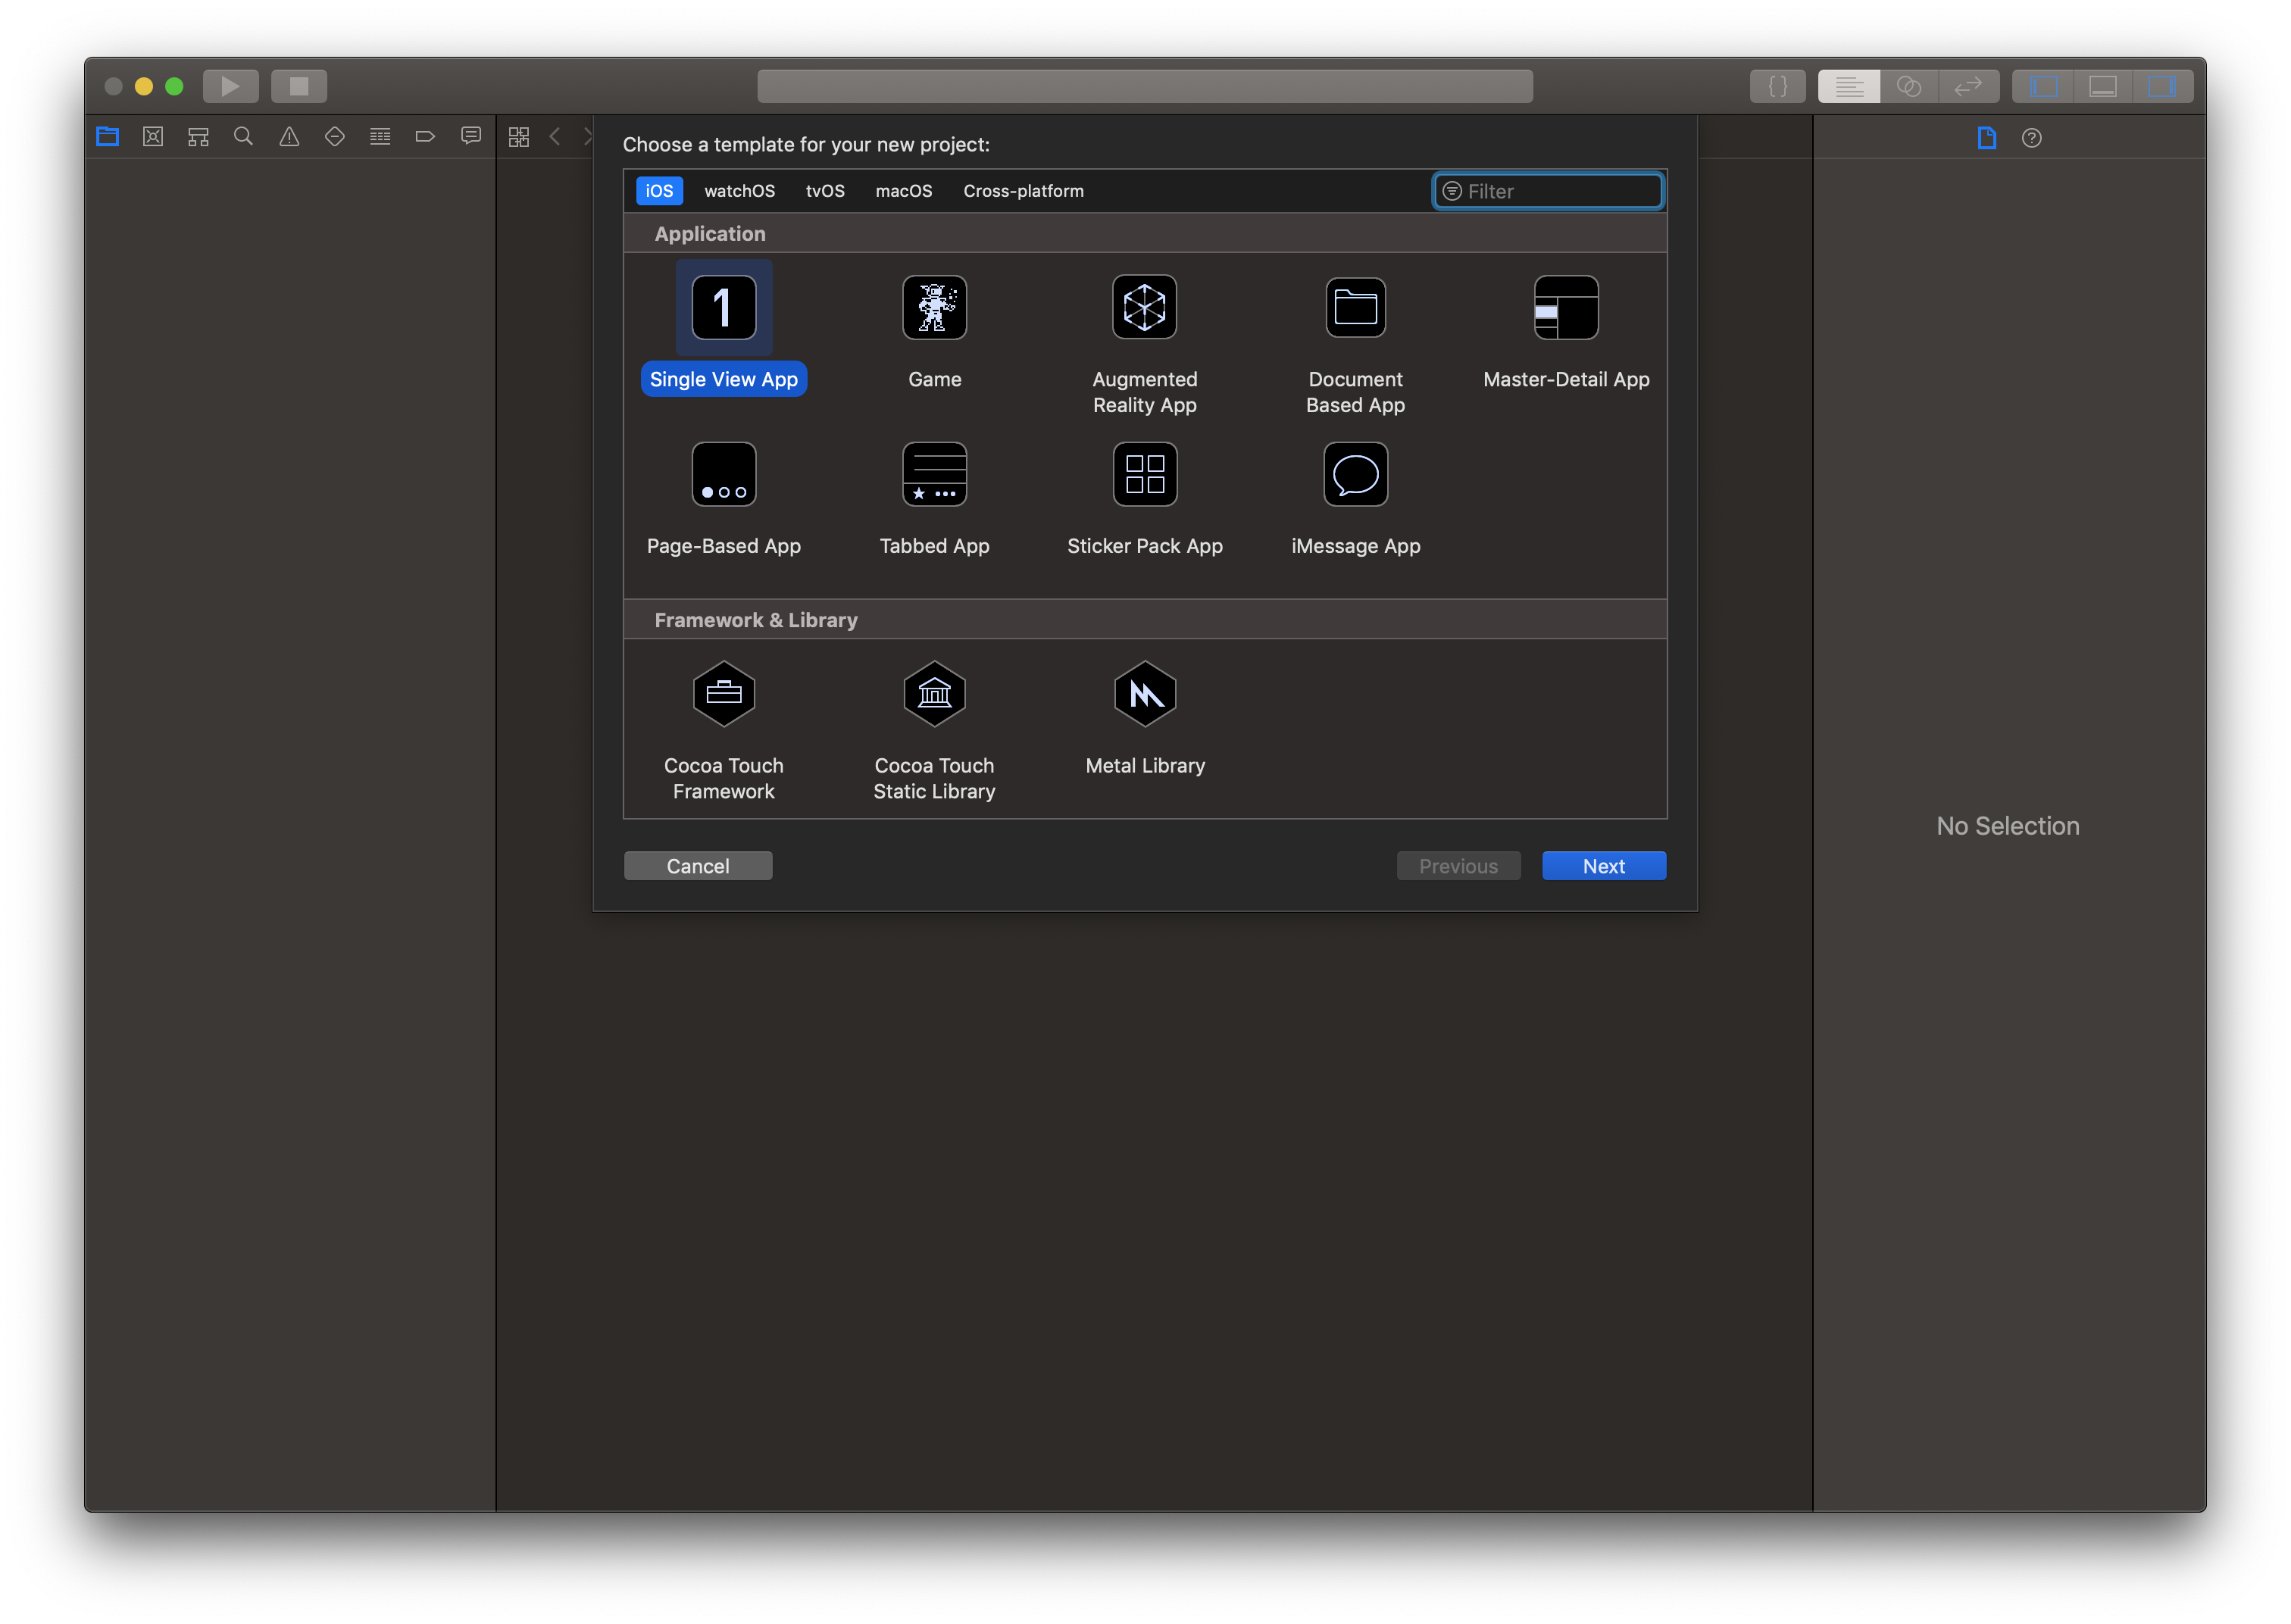Open the Quick Help inspector icon
Viewport: 2291px width, 1624px height.
(x=2031, y=138)
